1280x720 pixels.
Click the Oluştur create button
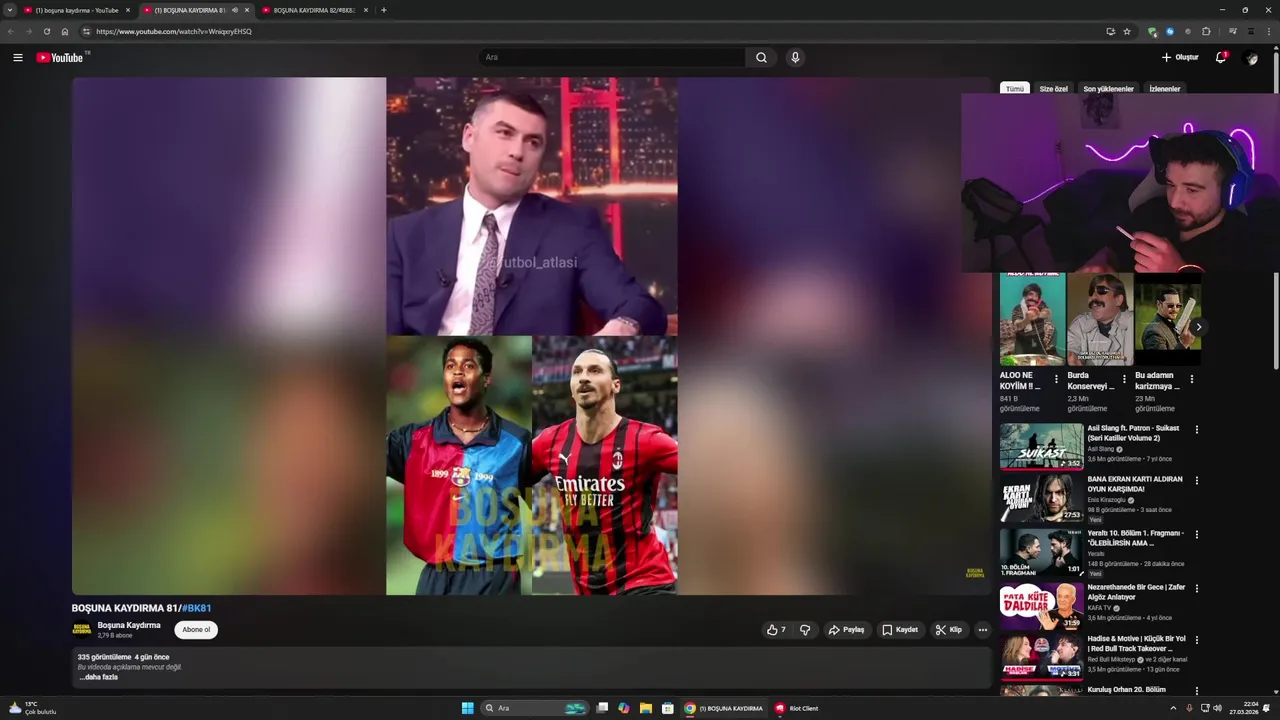pos(1180,57)
